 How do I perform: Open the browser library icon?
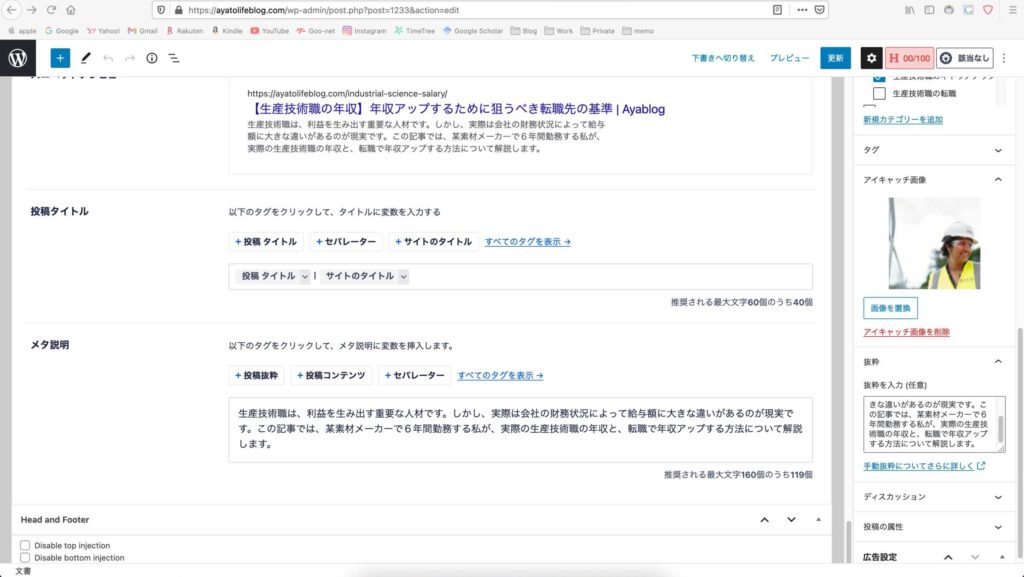click(910, 10)
